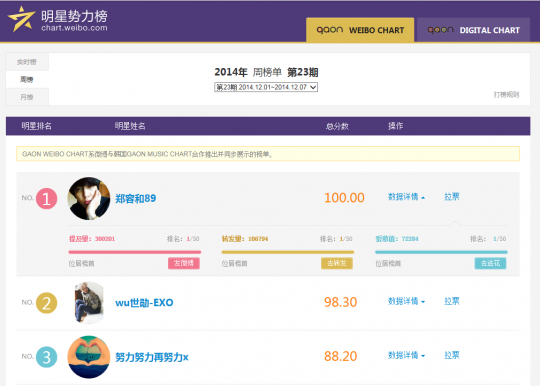Click the star logo of 明星势力榜
The height and width of the screenshot is (386, 540).
21,19
